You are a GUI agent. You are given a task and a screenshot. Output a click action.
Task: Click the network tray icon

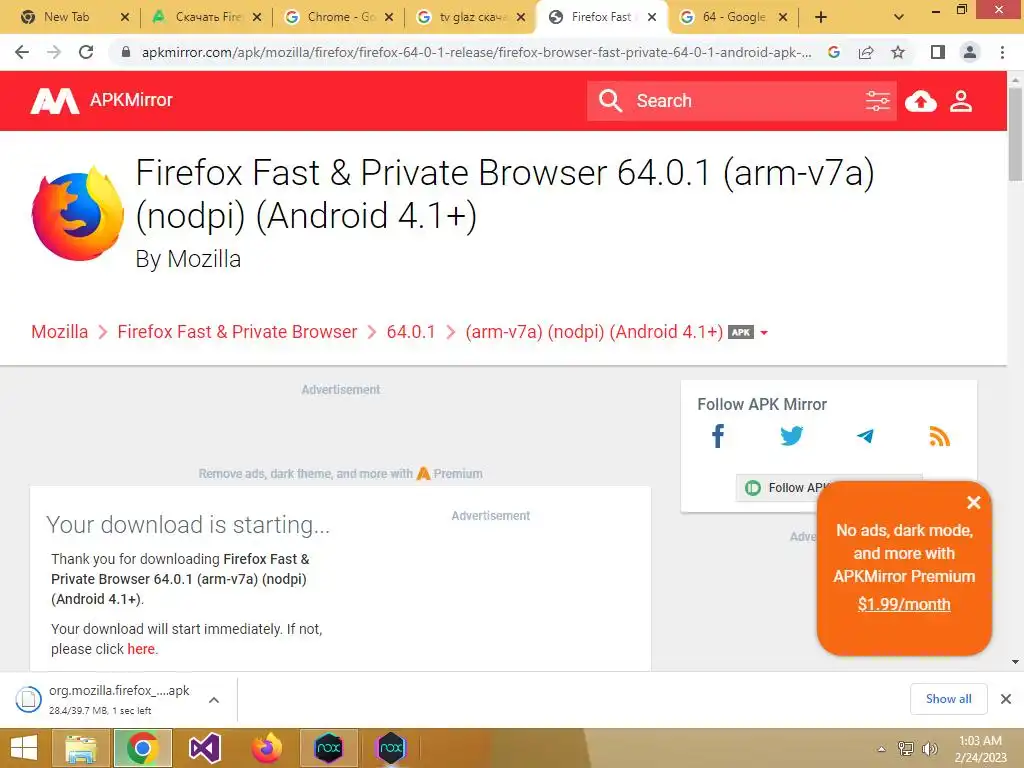[905, 748]
